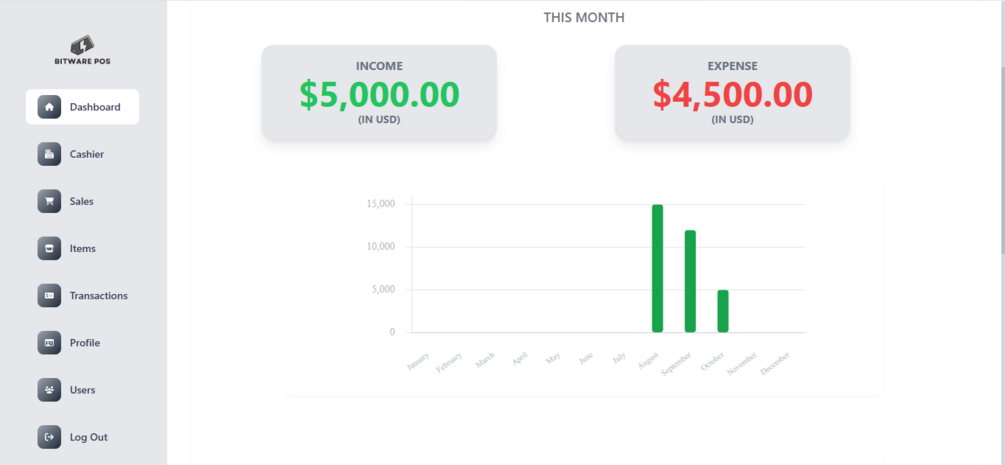1005x465 pixels.
Task: Select the Expense $4,500.00 card
Action: coord(732,93)
